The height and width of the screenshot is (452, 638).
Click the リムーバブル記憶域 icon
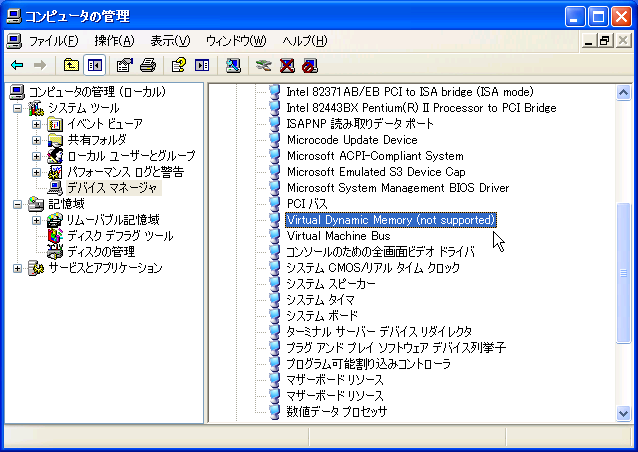click(55, 220)
